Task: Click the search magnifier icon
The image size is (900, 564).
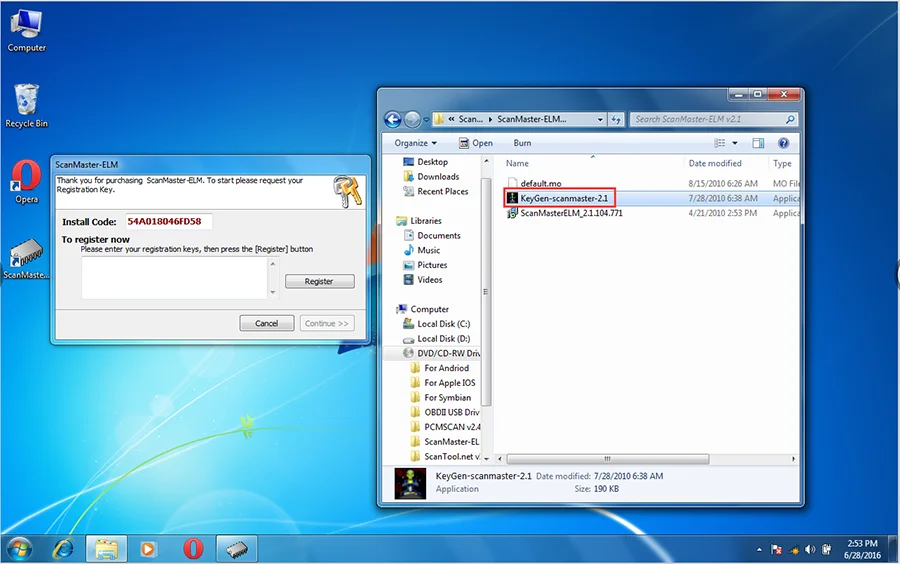Action: (x=790, y=119)
